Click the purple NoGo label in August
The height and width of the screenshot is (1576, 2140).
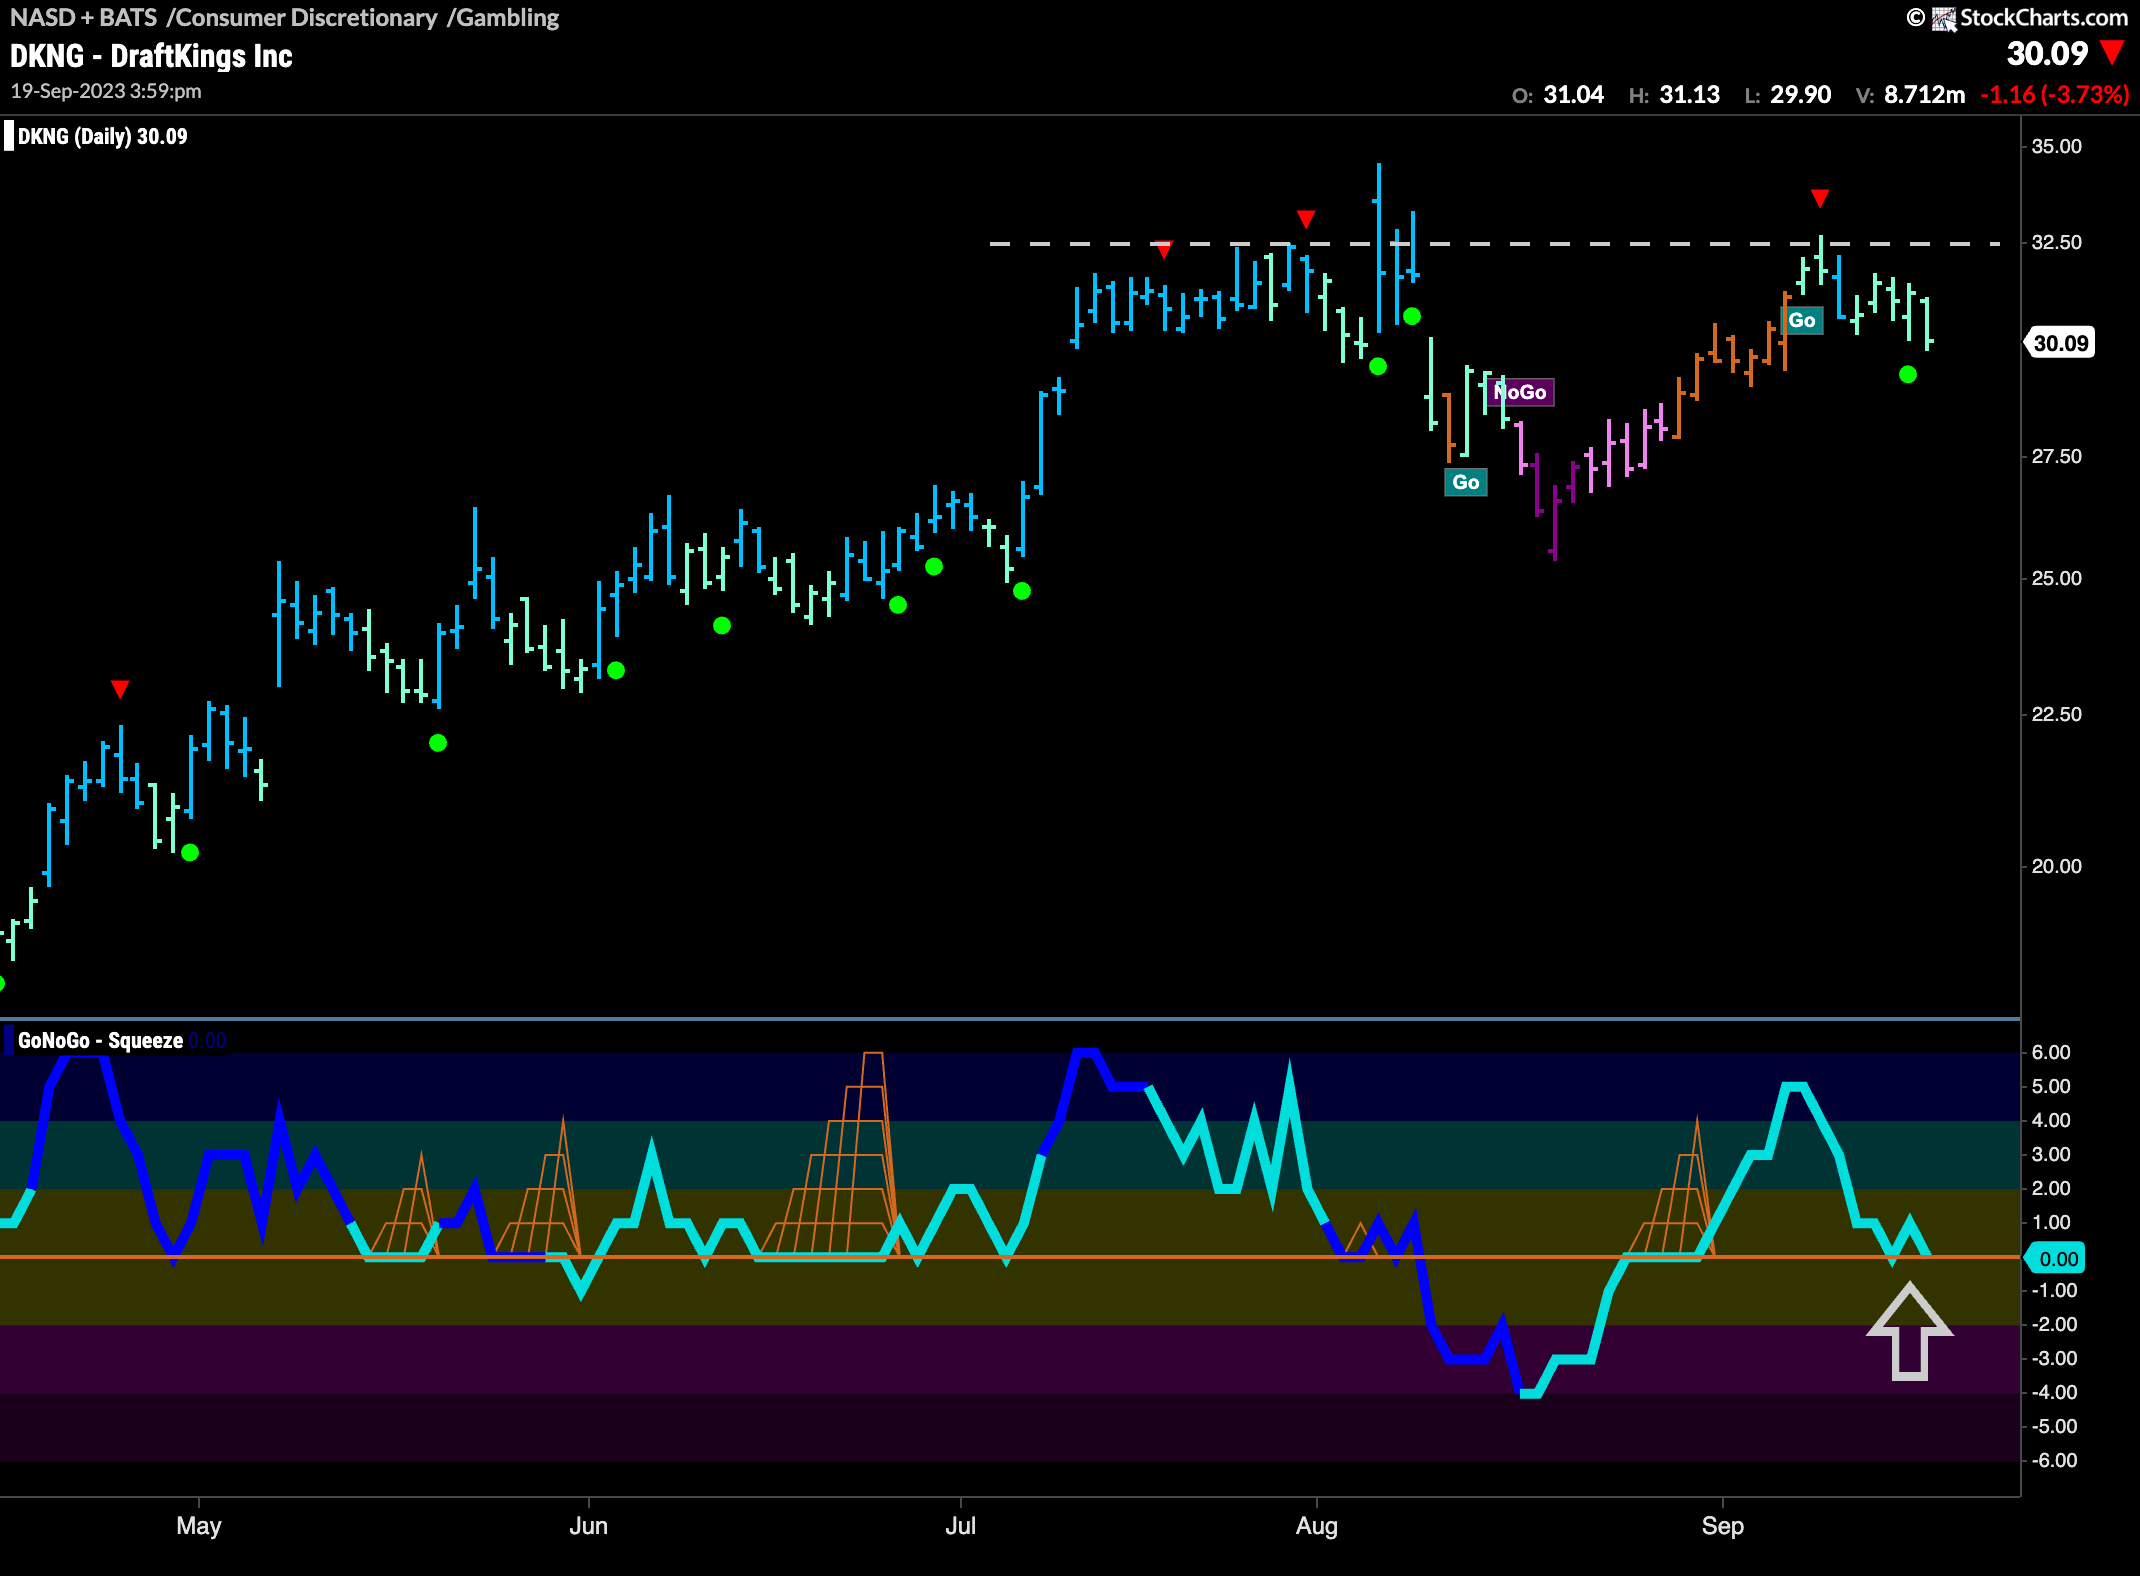coord(1520,392)
